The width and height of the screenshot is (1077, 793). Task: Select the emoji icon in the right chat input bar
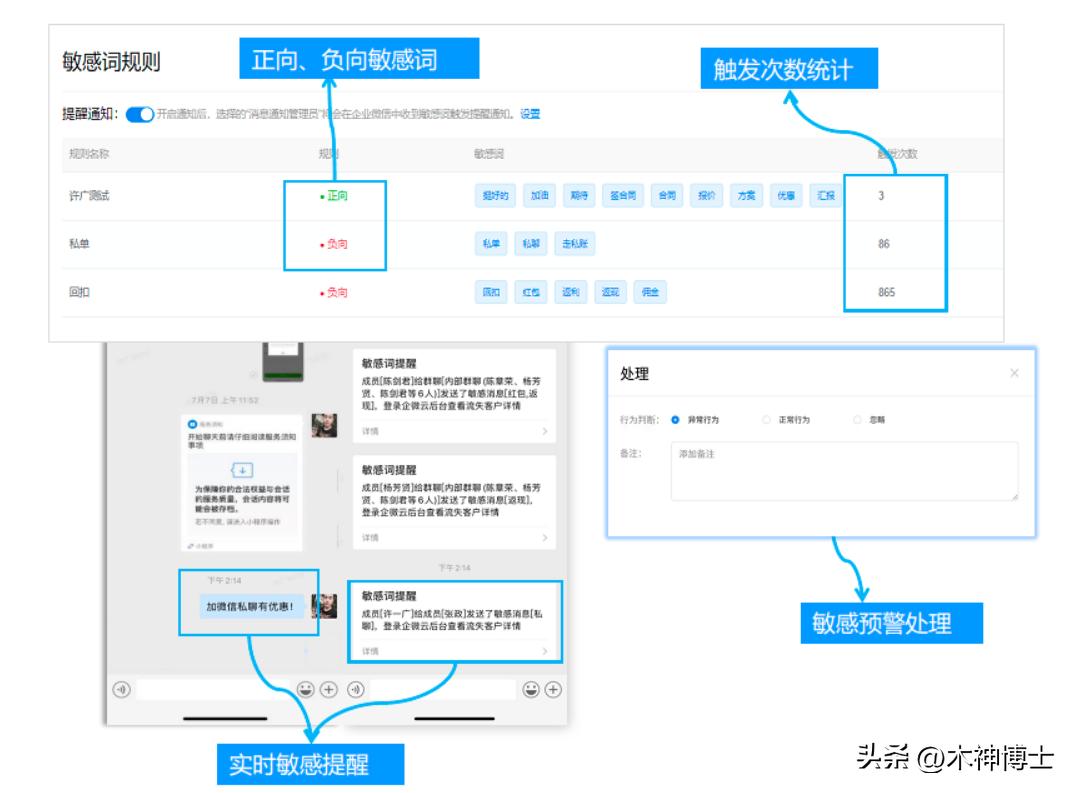click(x=531, y=690)
